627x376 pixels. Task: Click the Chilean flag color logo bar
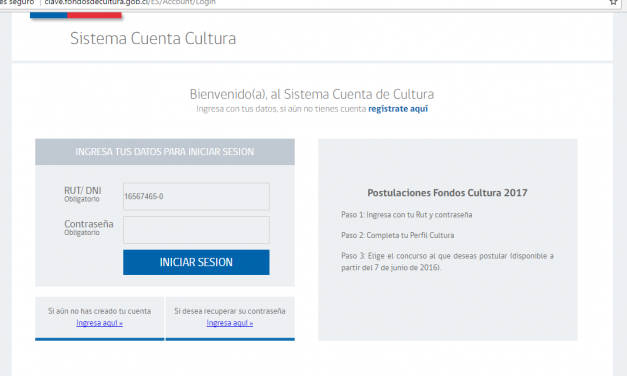click(x=76, y=15)
